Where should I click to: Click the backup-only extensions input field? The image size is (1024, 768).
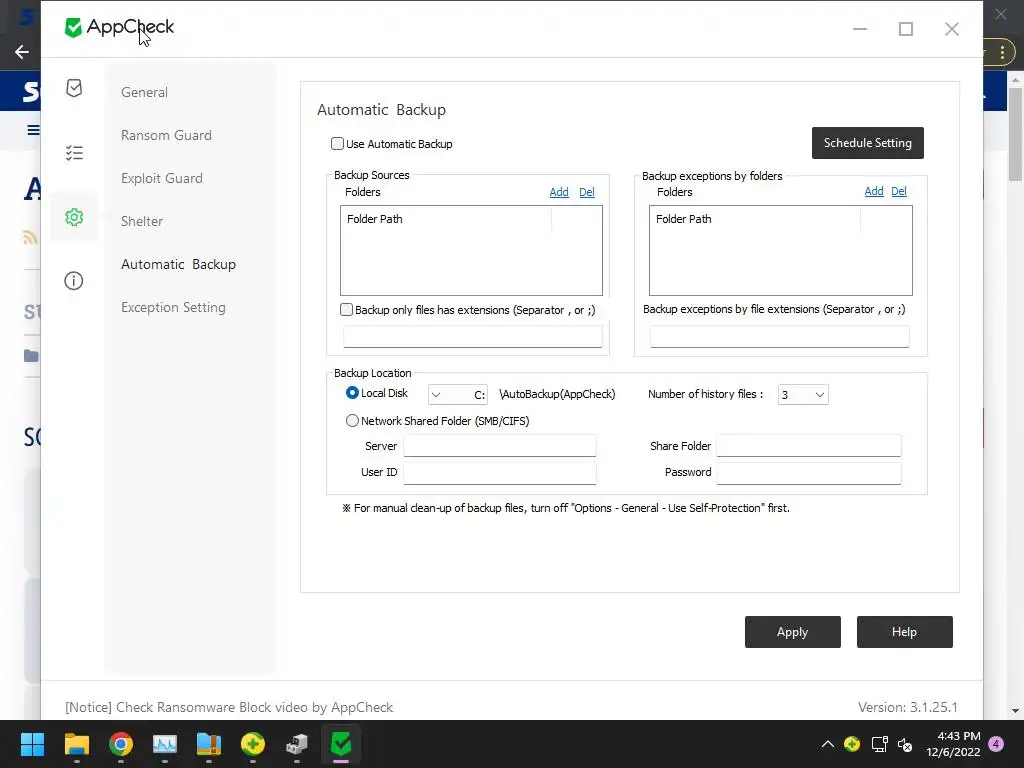click(x=473, y=336)
